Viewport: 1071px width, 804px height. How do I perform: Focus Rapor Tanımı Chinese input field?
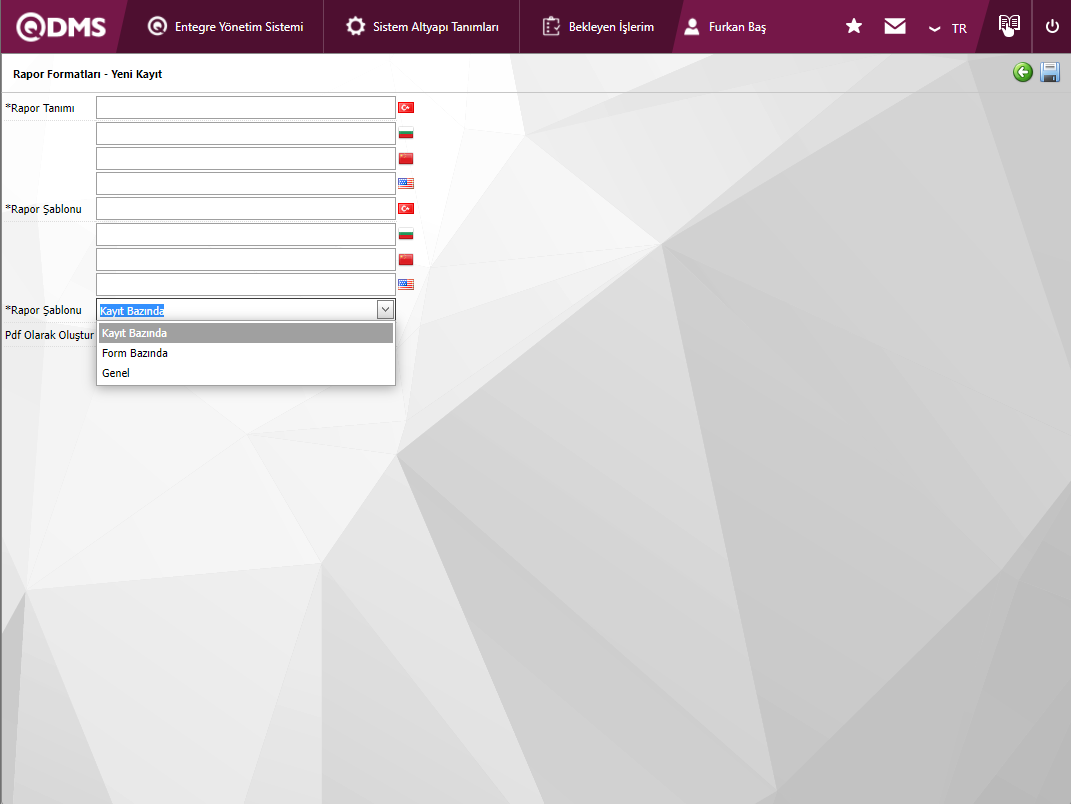pos(246,158)
